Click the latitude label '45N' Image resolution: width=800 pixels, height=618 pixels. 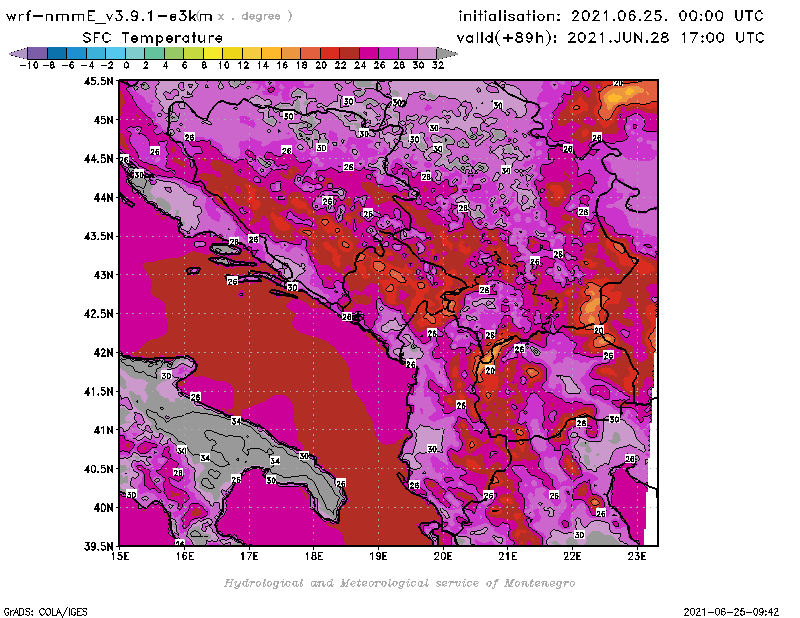[103, 120]
